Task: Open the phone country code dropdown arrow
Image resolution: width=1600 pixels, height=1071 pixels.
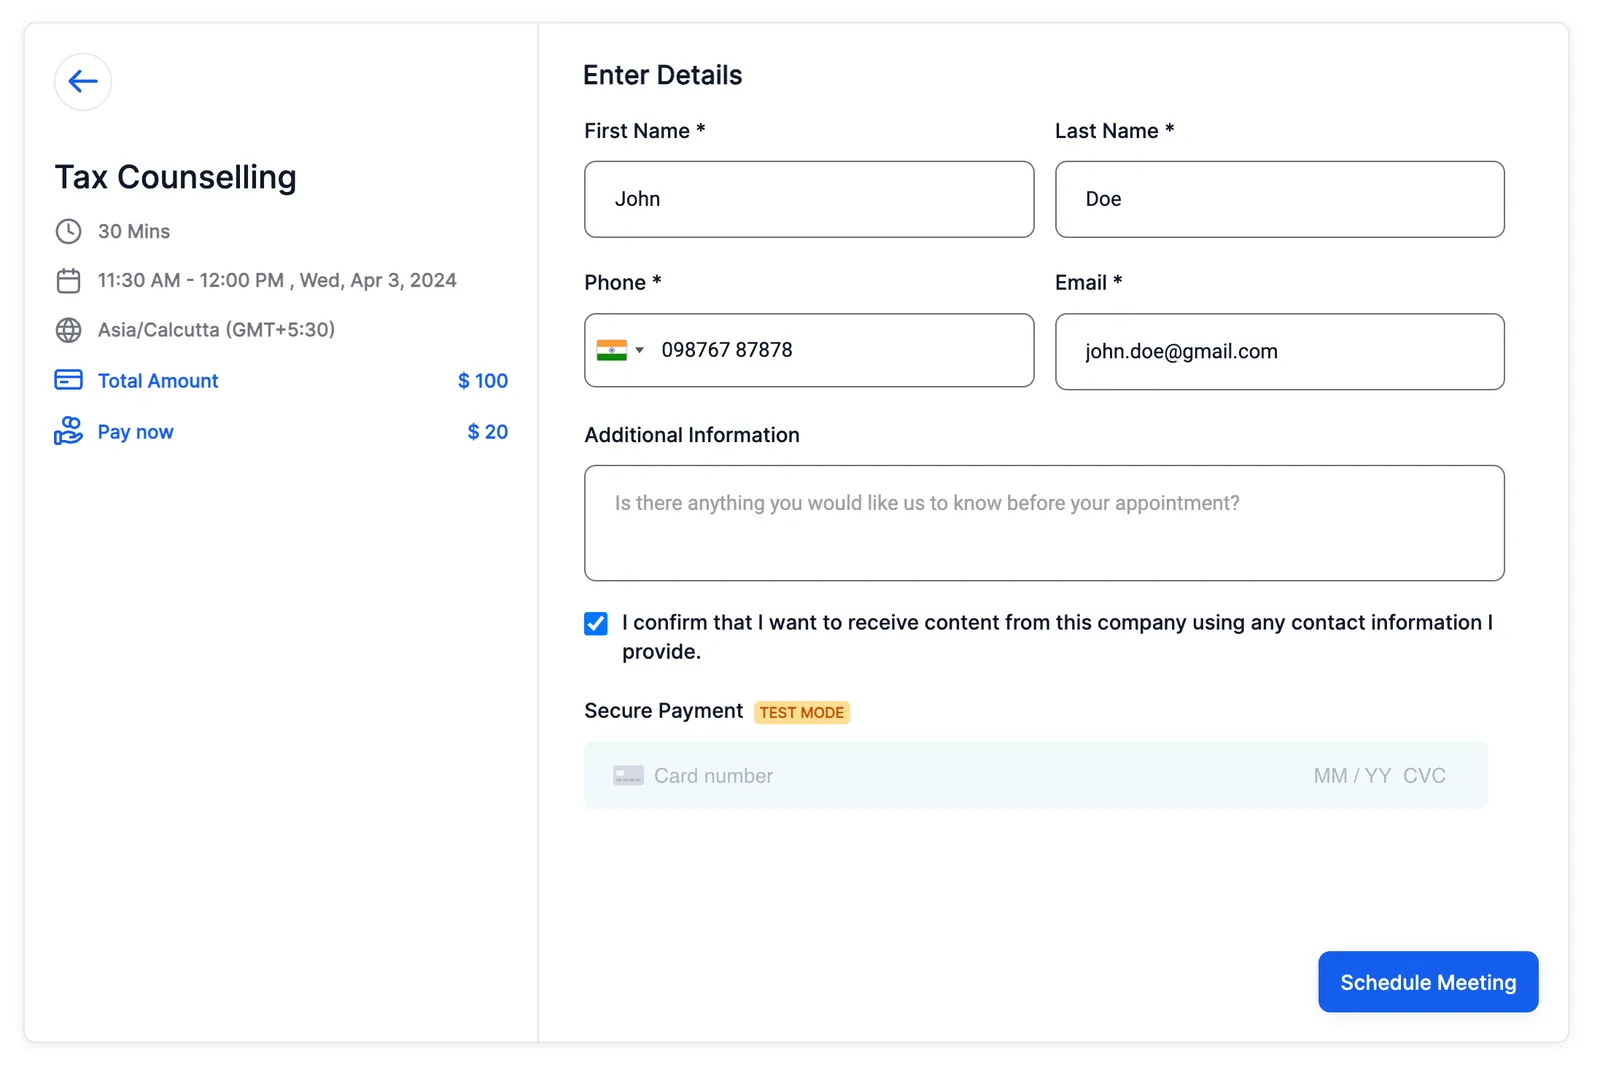Action: (640, 350)
